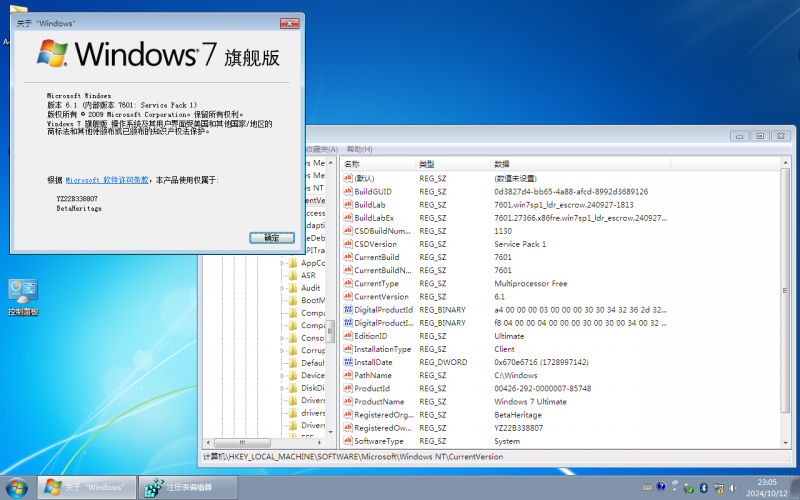800x500 pixels.
Task: Switch to 注册表编辑器 taskbar button
Action: pyautogui.click(x=189, y=487)
